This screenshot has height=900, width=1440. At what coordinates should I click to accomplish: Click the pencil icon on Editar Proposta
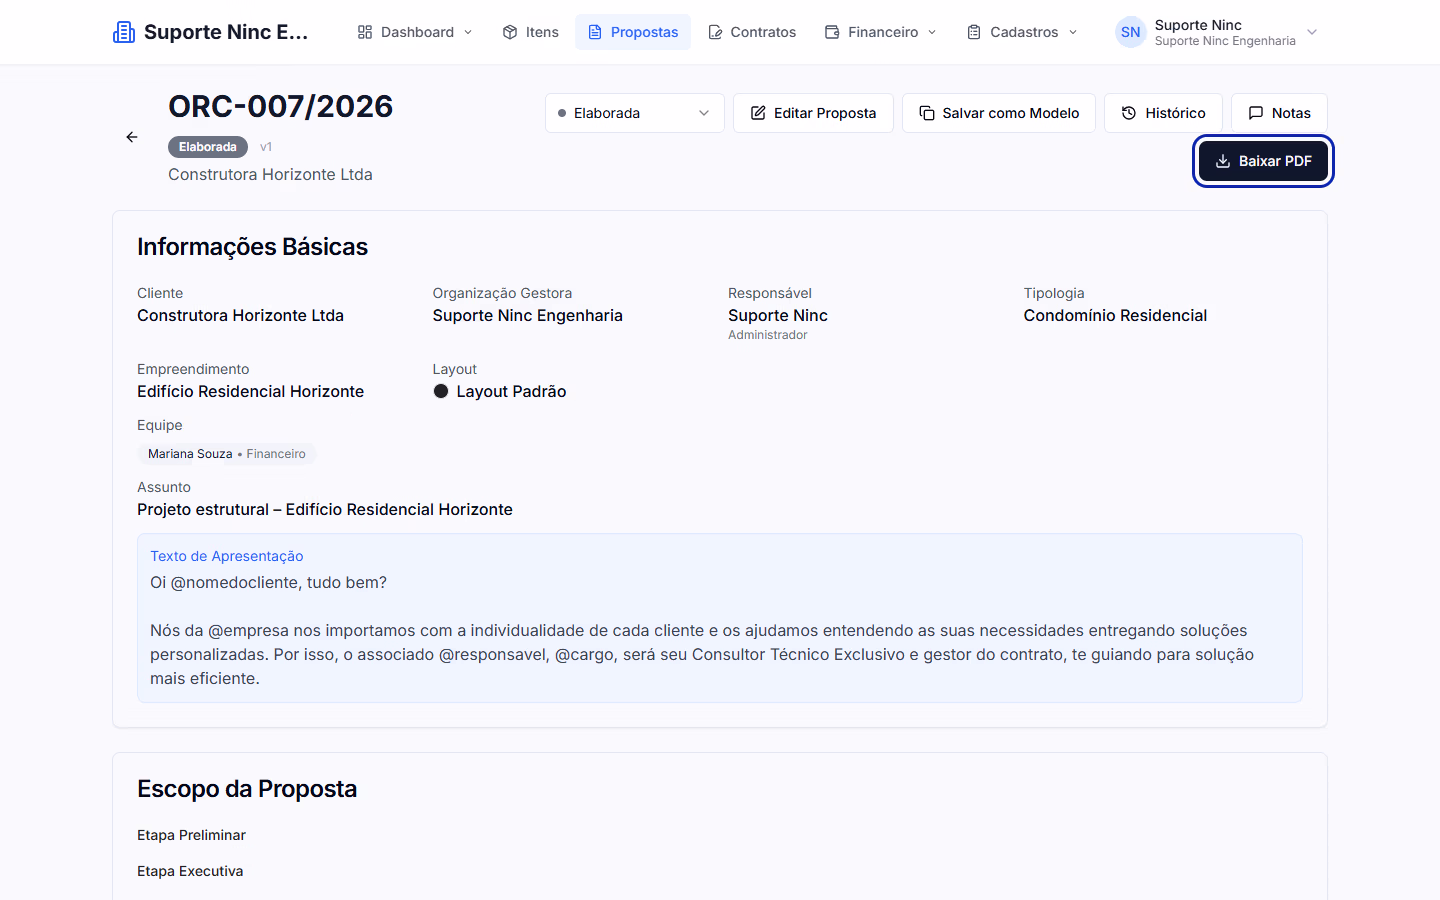(x=758, y=113)
